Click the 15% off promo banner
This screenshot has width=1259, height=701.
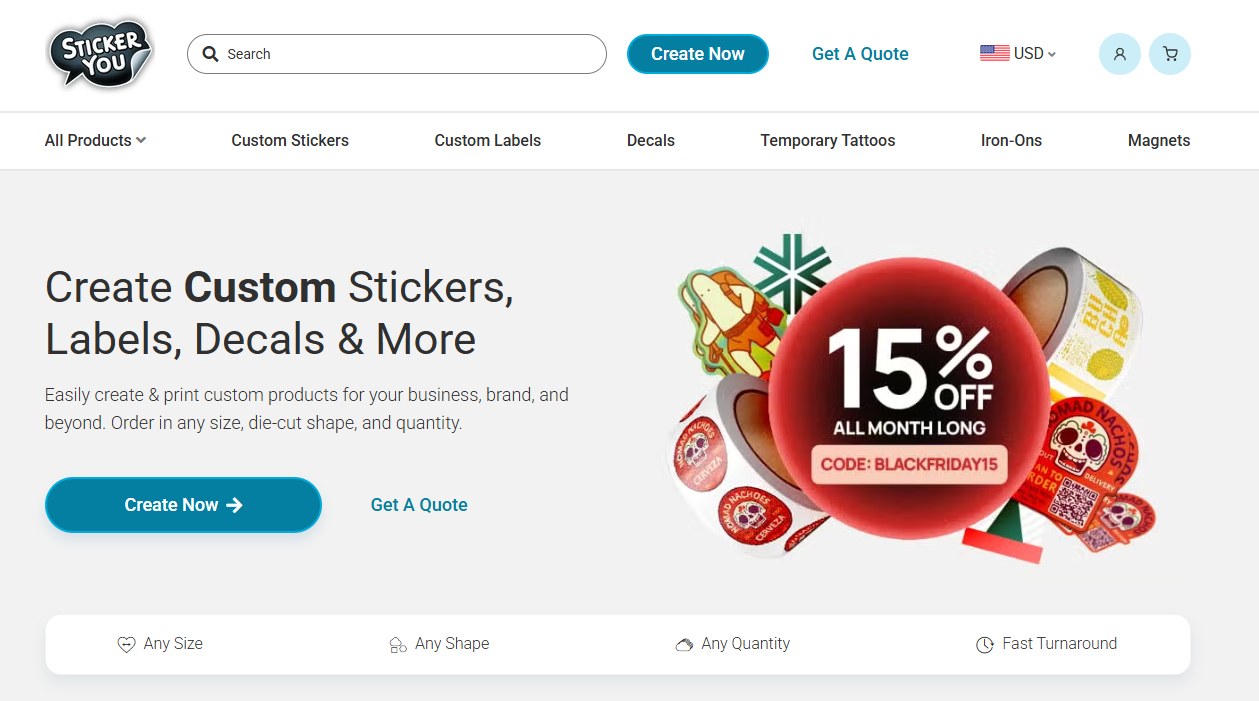point(909,400)
